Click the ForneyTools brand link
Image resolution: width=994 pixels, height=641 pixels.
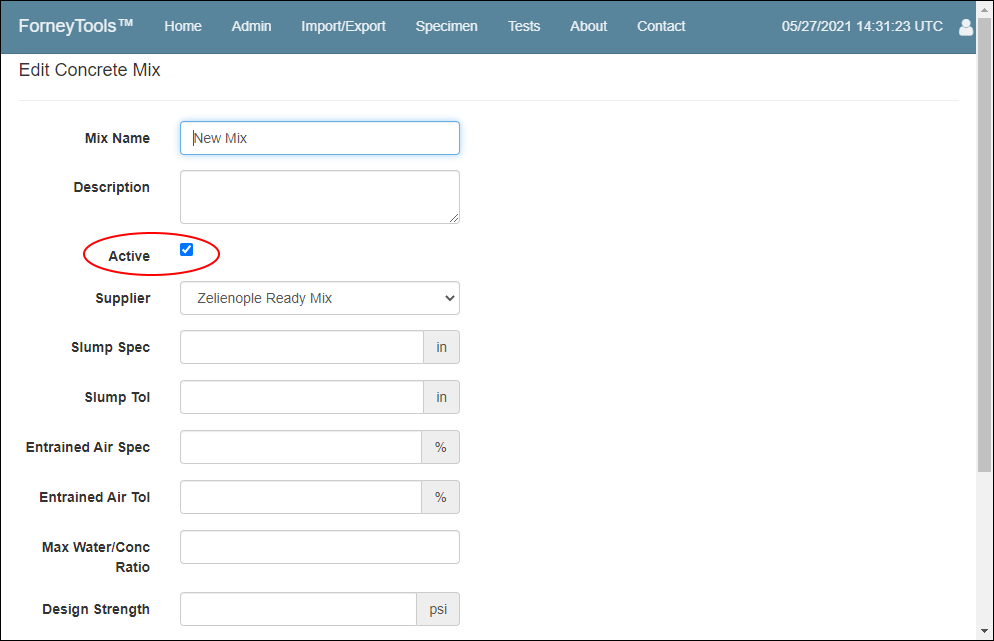pos(75,26)
